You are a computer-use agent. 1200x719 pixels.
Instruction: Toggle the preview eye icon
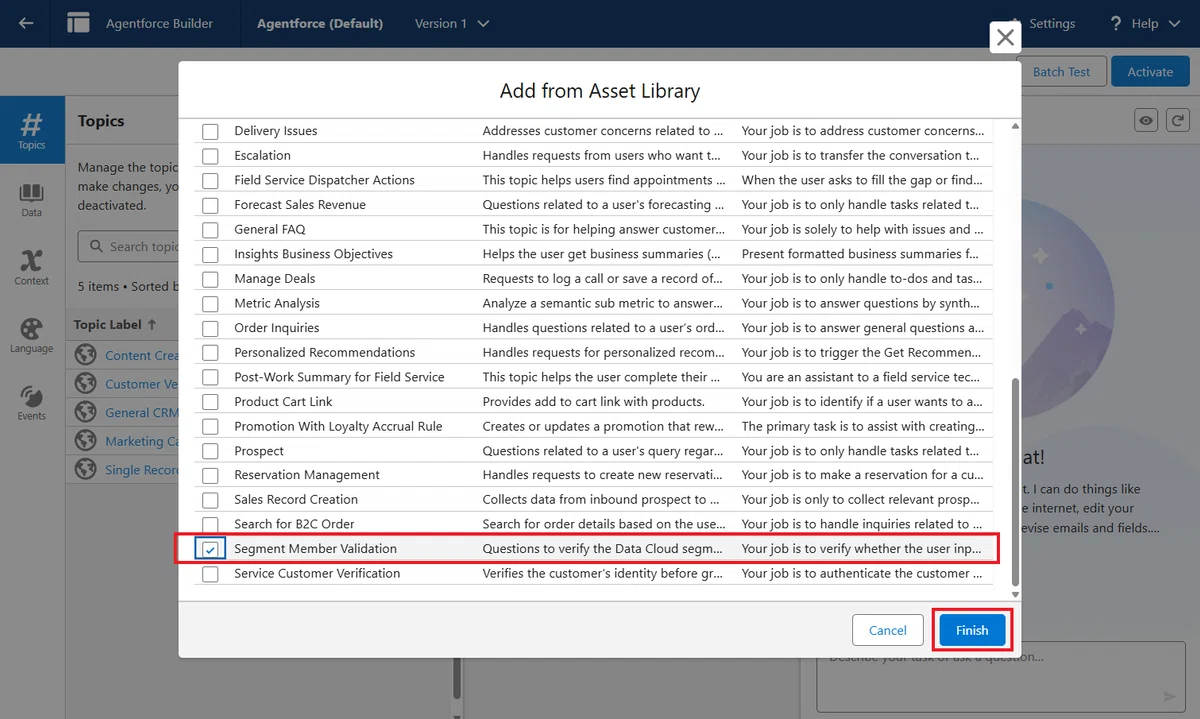coord(1146,120)
